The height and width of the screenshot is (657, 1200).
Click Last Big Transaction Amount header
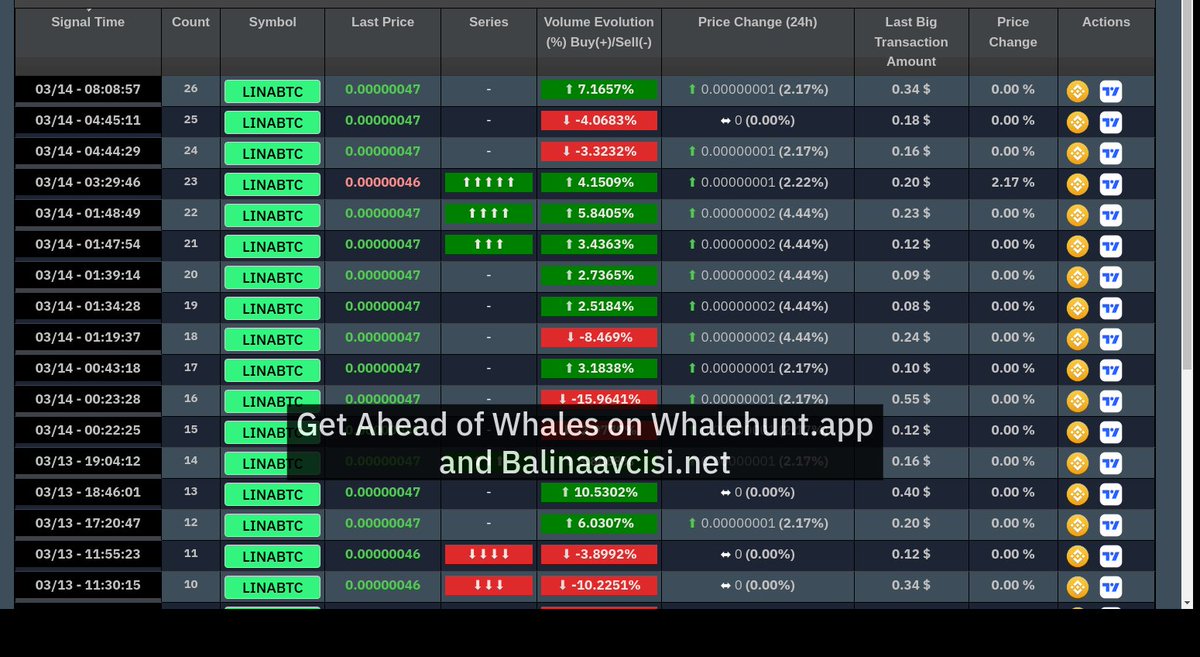911,42
